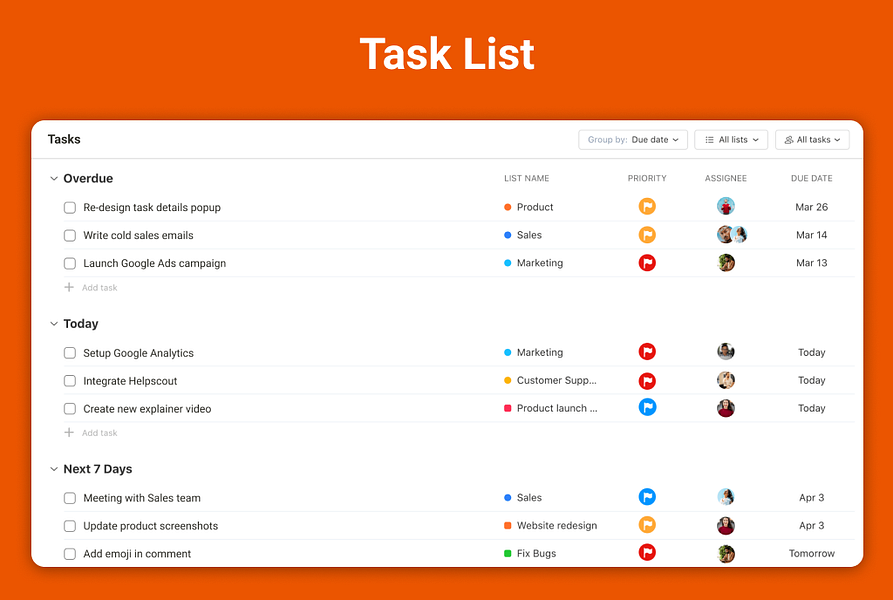Open the Group by Due date dropdown
The width and height of the screenshot is (893, 600).
633,139
